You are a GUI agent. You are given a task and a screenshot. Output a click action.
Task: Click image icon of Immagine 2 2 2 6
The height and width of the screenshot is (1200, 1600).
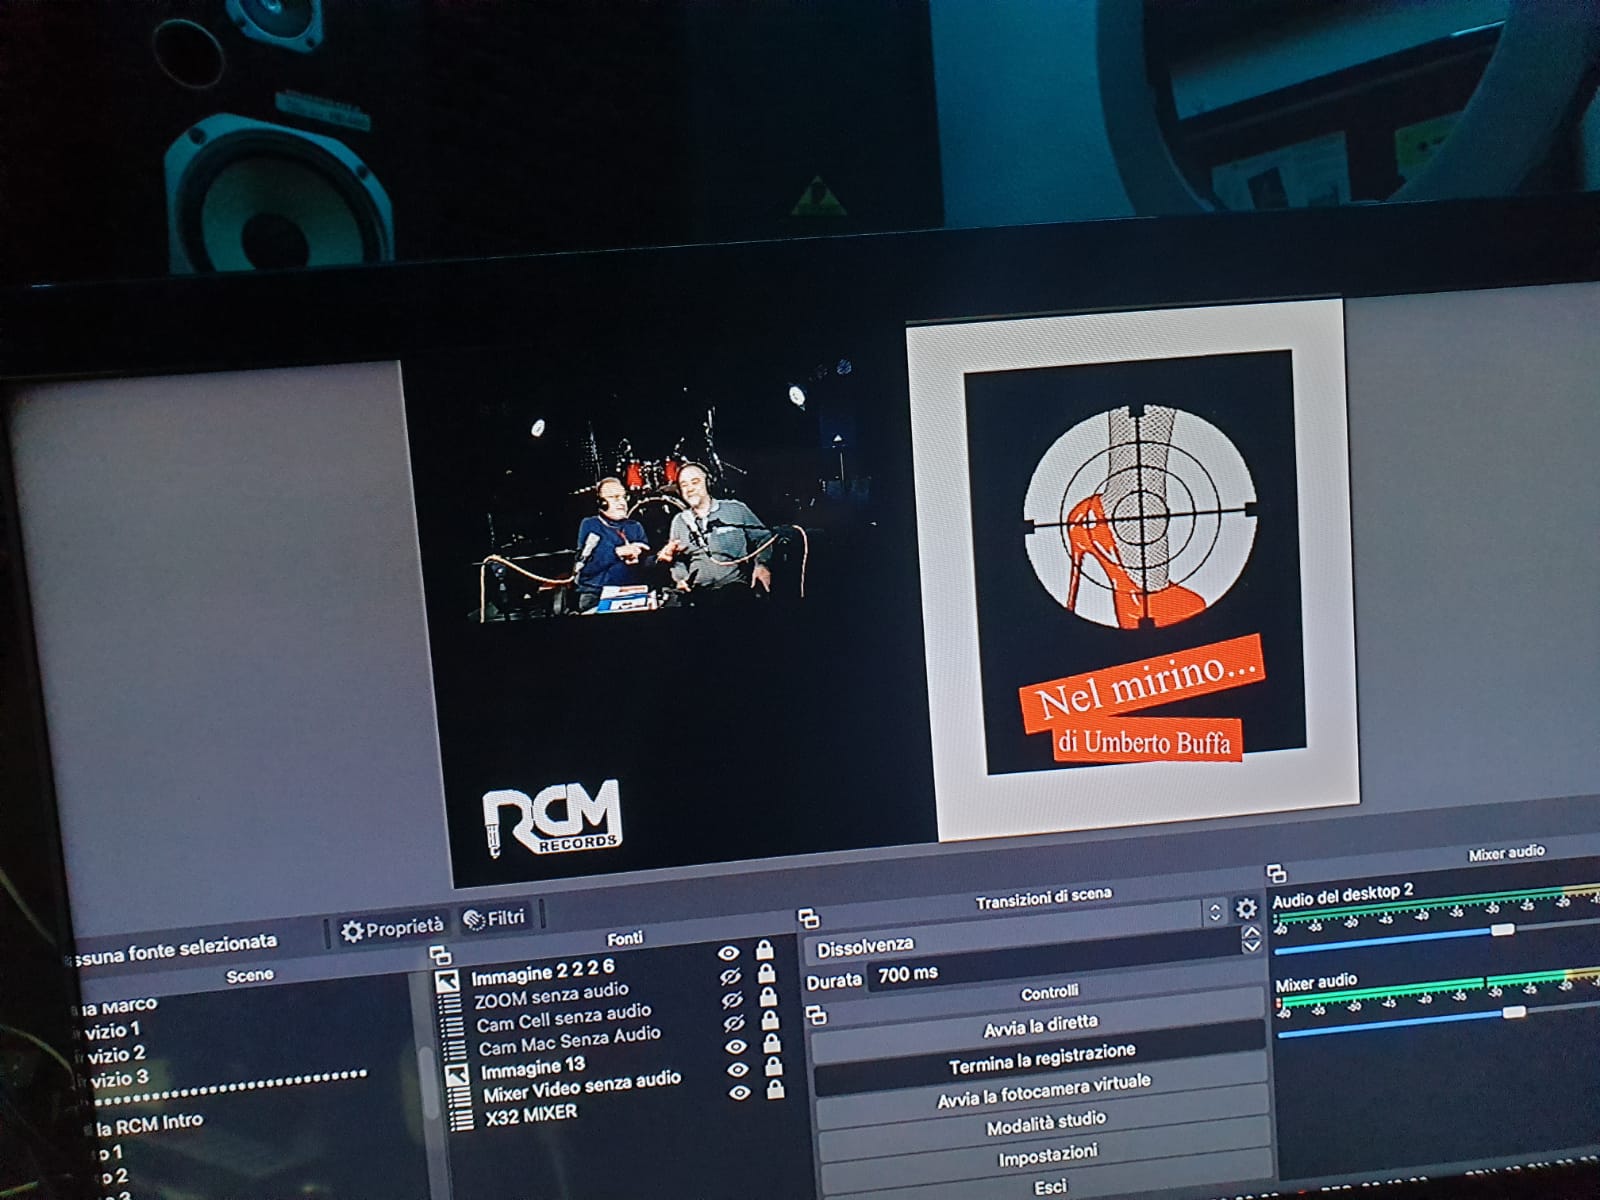pyautogui.click(x=447, y=981)
